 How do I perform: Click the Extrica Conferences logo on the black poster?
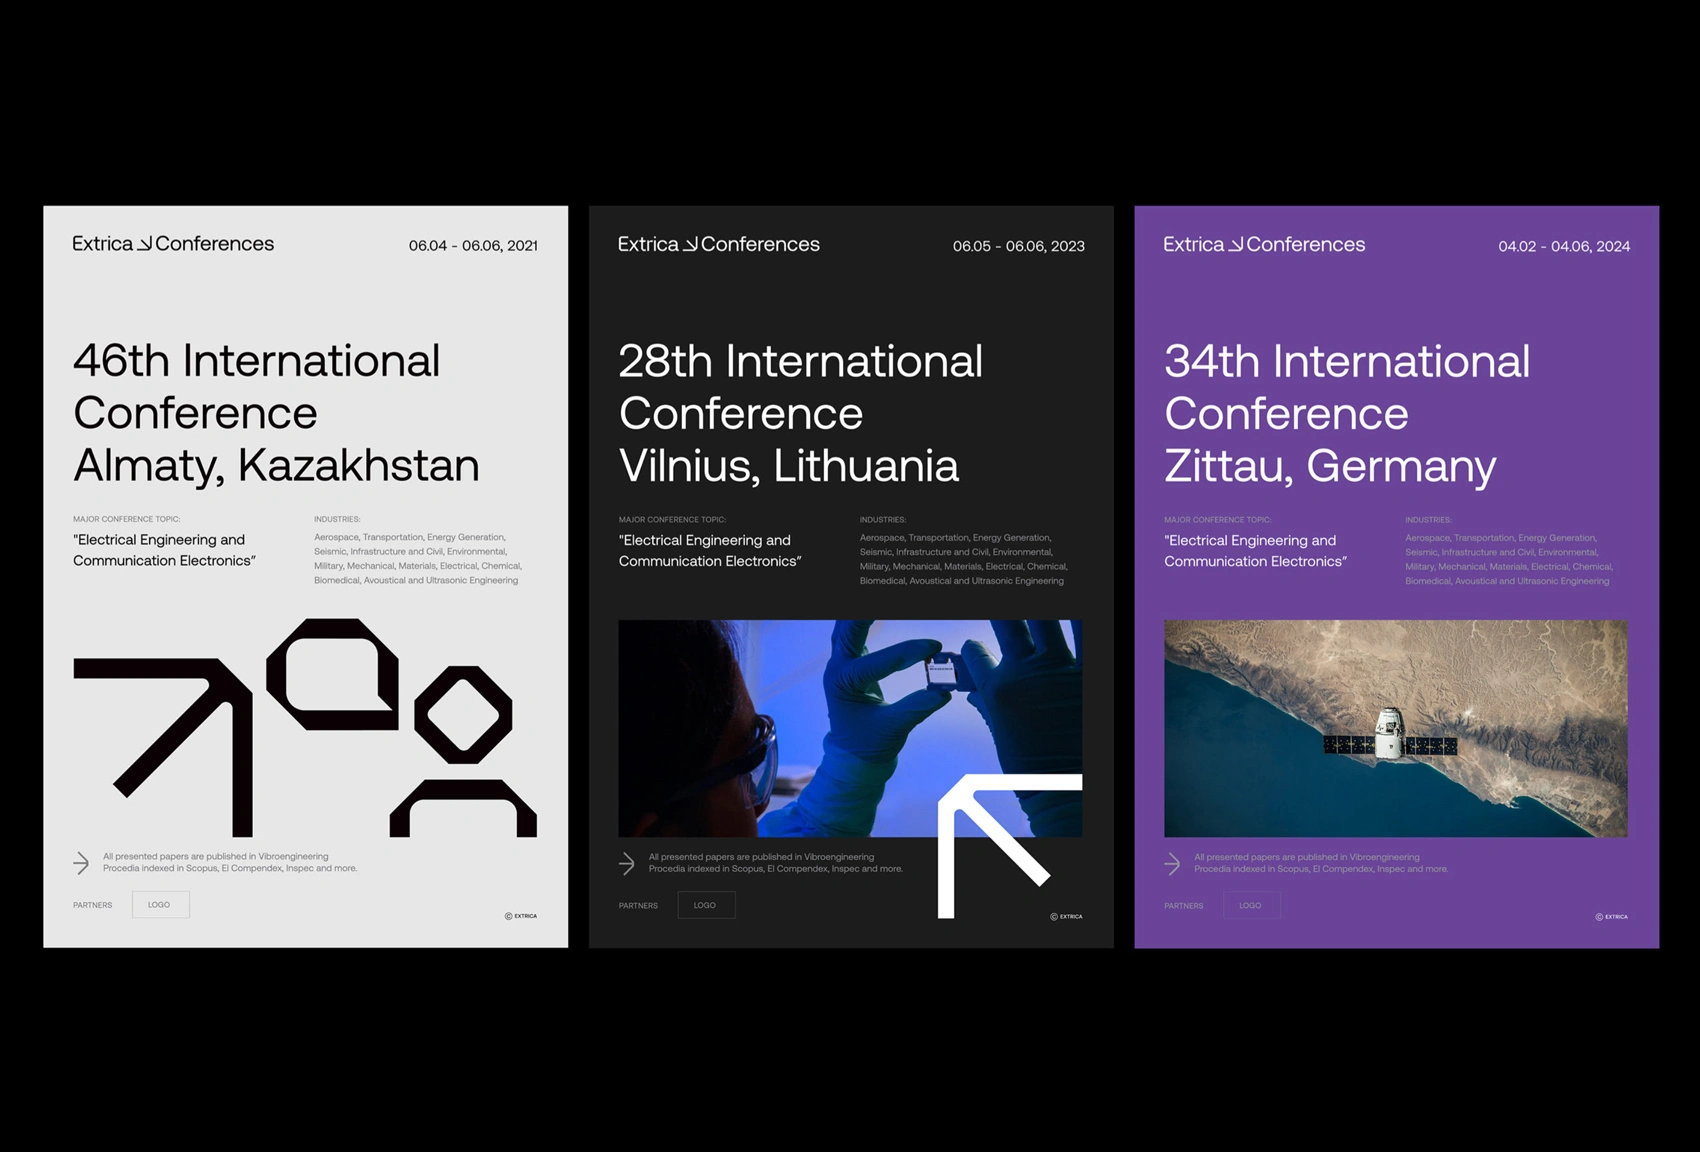[718, 245]
